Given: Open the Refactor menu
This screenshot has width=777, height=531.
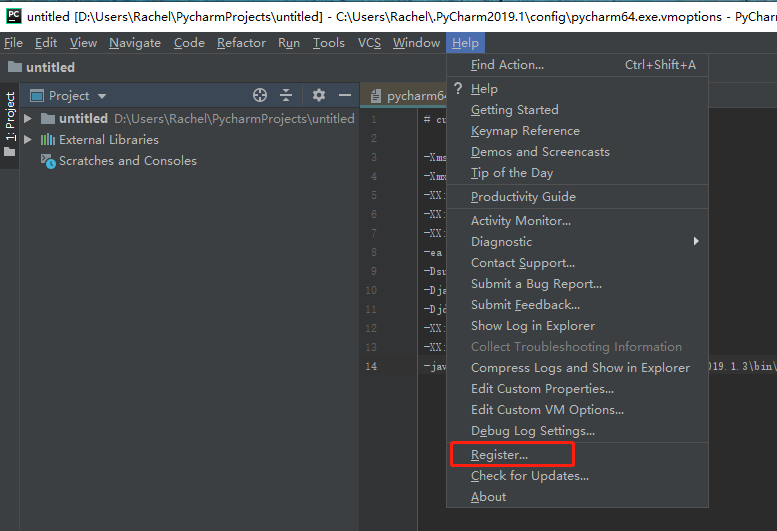Looking at the screenshot, I should tap(241, 43).
